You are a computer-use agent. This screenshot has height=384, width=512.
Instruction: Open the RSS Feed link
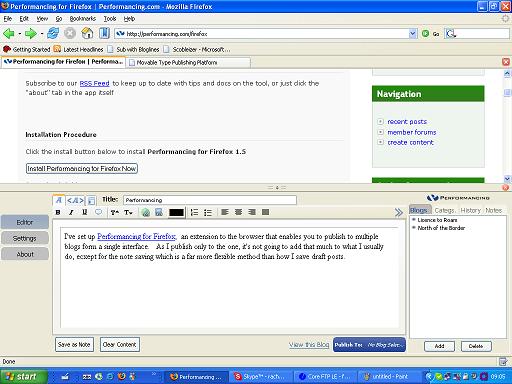[x=94, y=83]
